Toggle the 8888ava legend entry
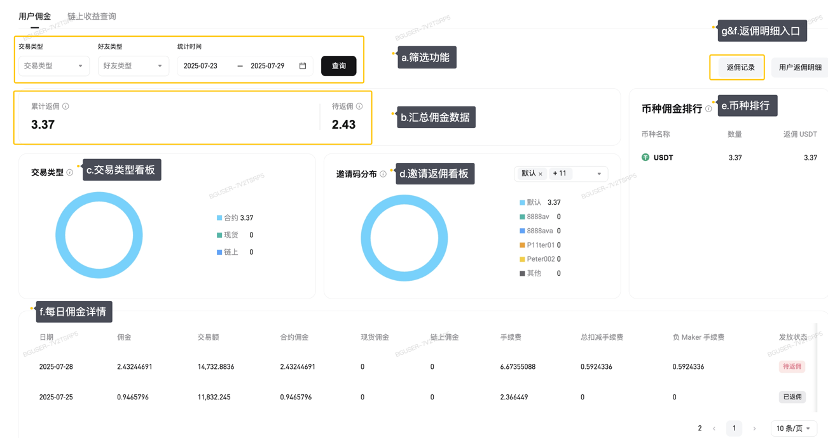The width and height of the screenshot is (828, 438). point(540,231)
